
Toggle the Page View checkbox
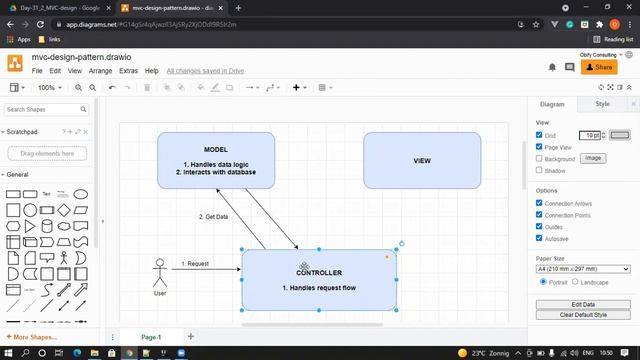[539, 147]
